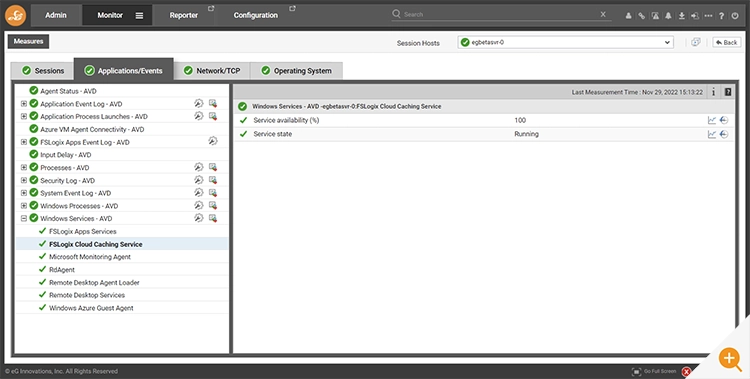This screenshot has height=379, width=750.
Task: Click in the Search input field
Action: (x=500, y=14)
